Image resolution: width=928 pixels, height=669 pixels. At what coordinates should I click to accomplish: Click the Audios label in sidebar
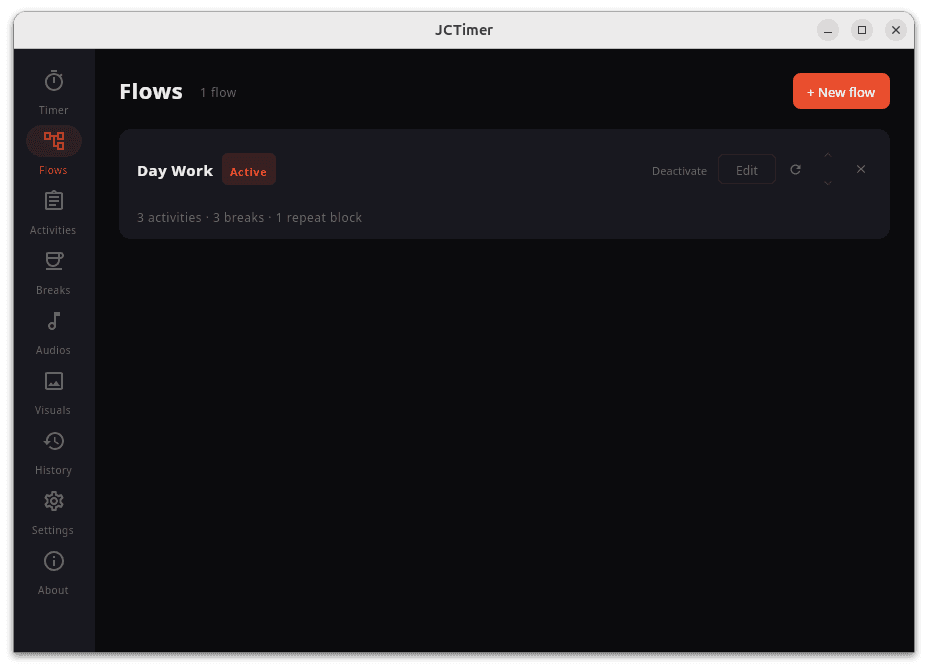[53, 350]
